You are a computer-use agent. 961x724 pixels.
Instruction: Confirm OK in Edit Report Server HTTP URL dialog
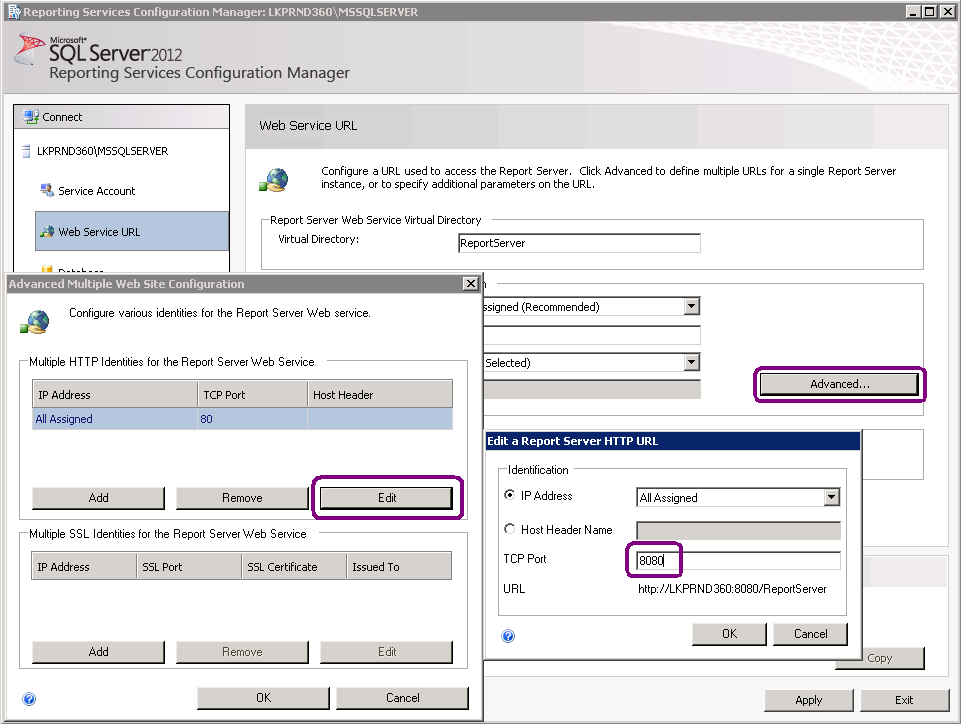729,634
